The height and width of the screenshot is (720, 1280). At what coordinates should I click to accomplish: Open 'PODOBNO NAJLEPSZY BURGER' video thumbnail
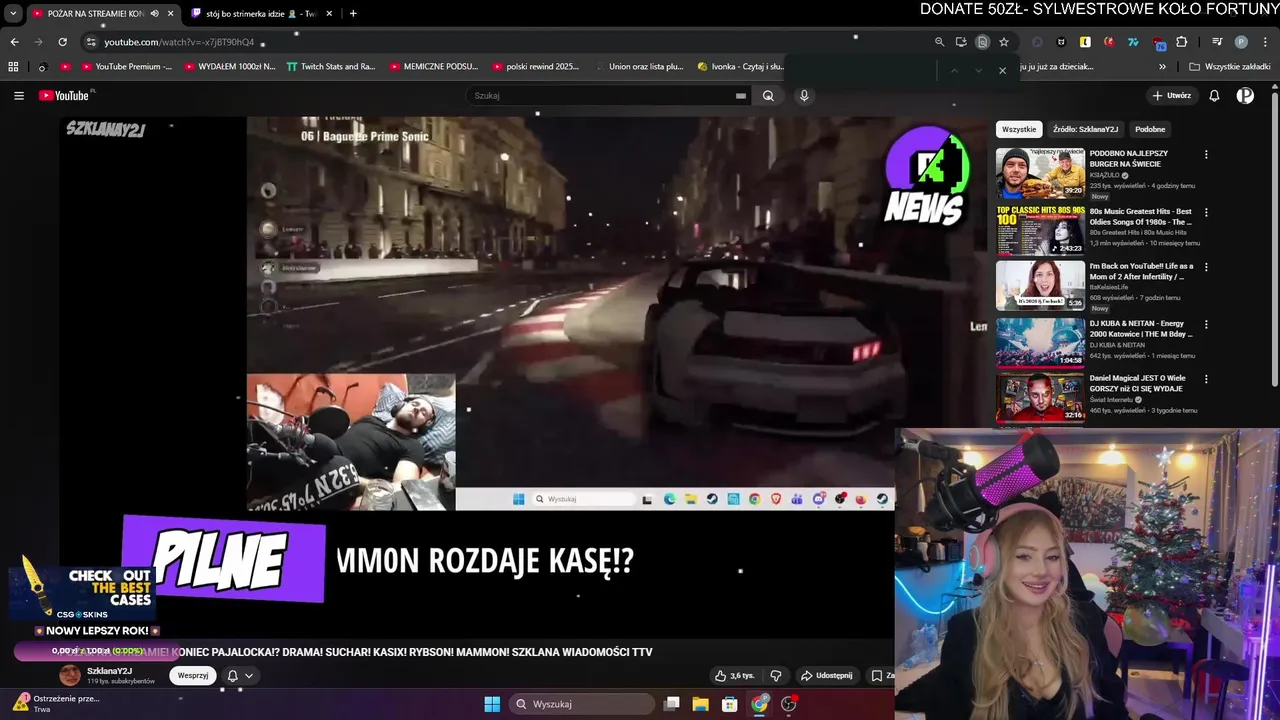click(1040, 173)
